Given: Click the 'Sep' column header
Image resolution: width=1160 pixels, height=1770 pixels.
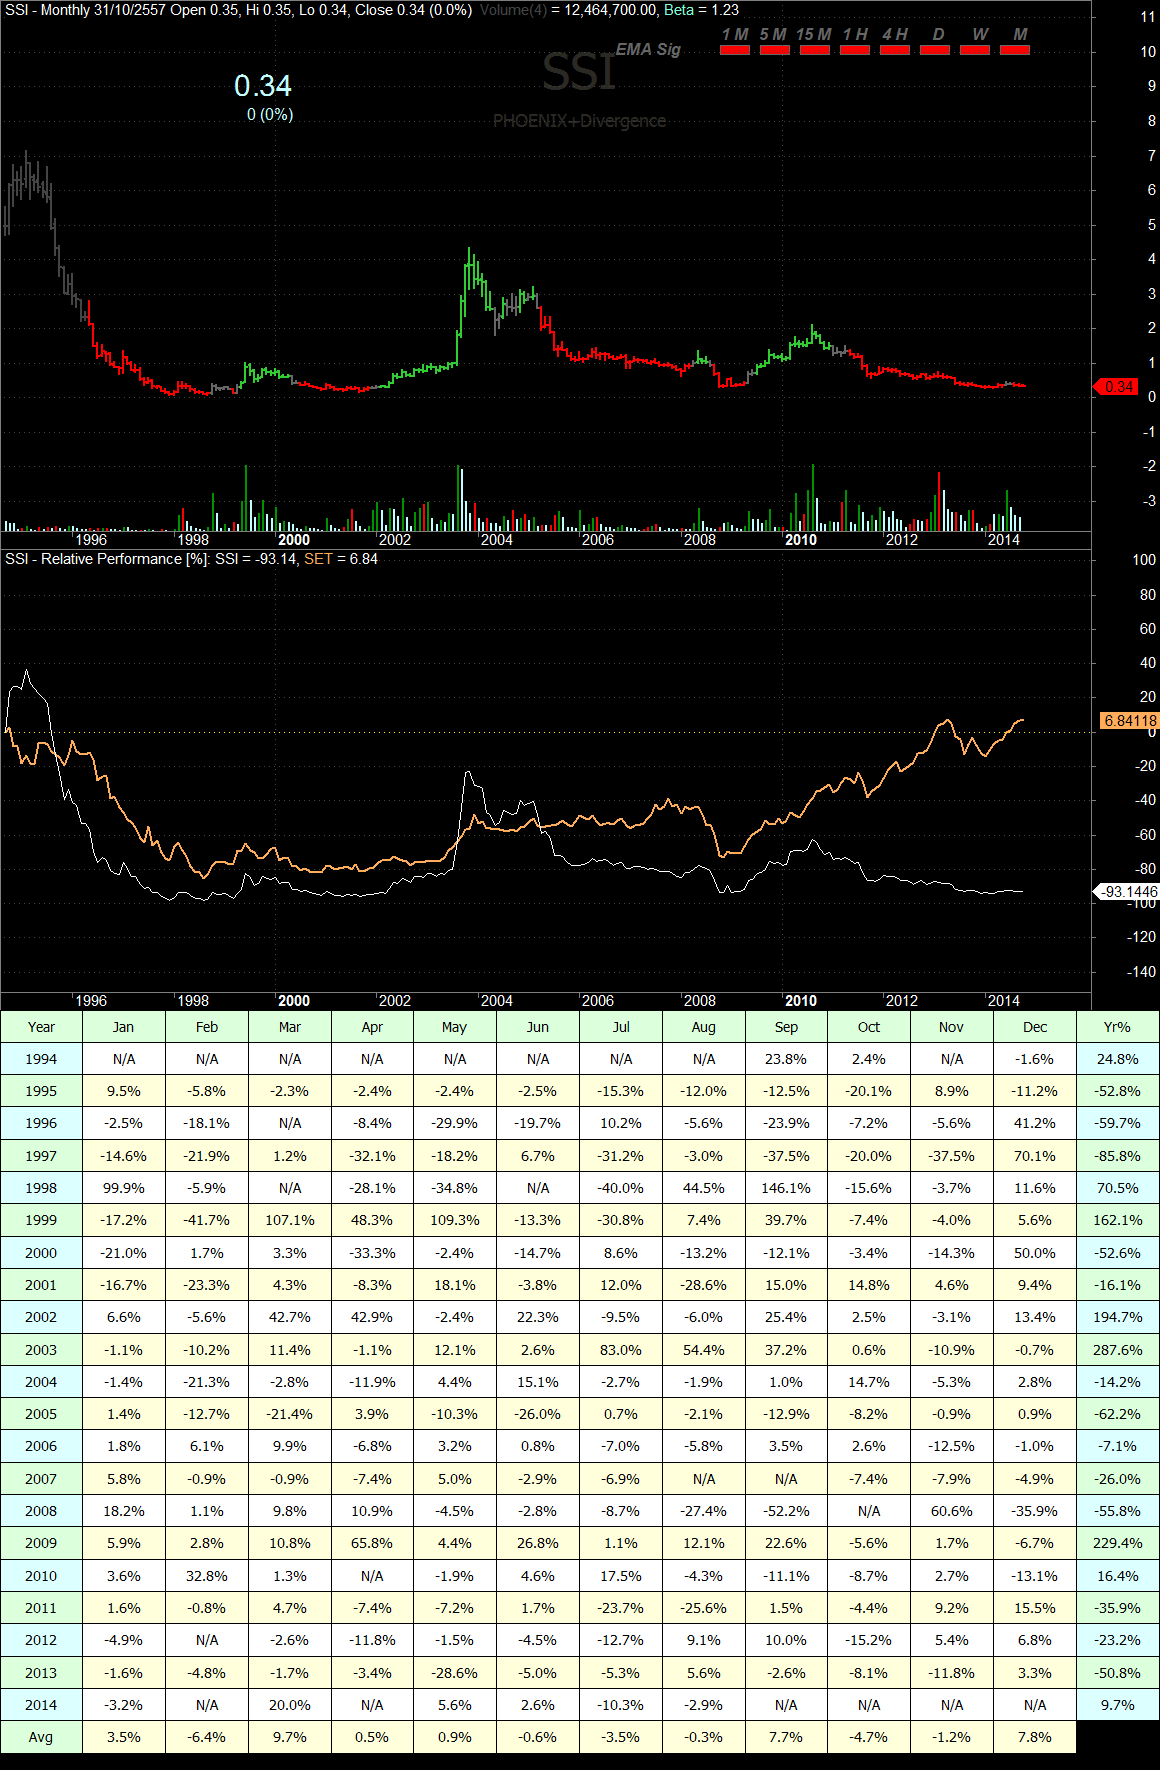Looking at the screenshot, I should point(786,1027).
